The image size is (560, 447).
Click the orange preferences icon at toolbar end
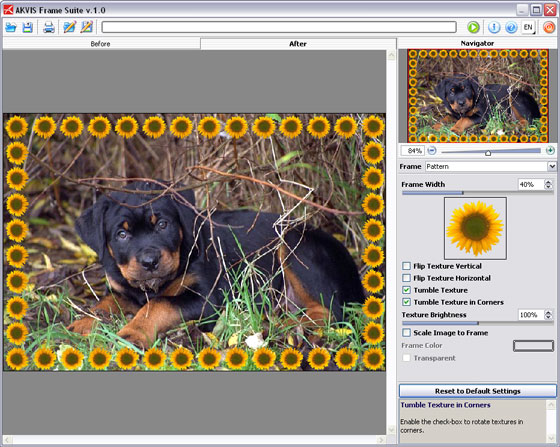click(549, 27)
